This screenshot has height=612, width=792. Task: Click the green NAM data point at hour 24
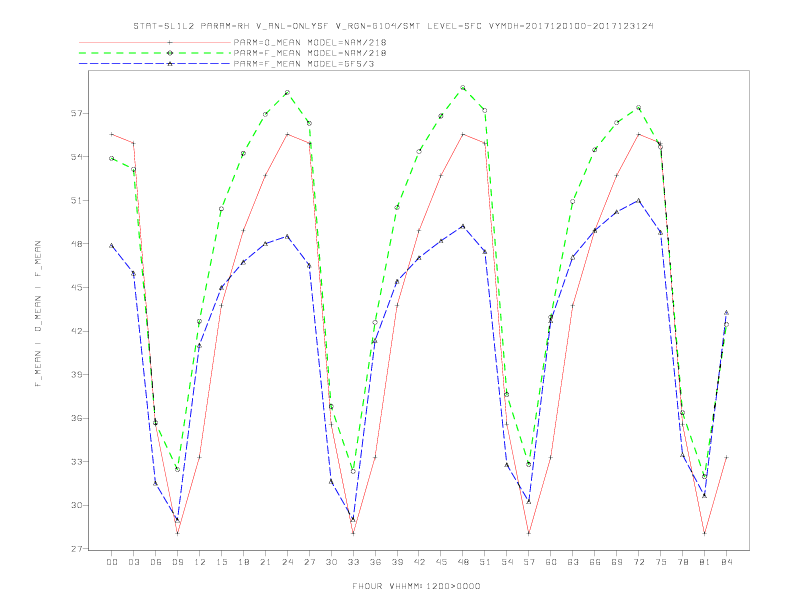pyautogui.click(x=287, y=92)
